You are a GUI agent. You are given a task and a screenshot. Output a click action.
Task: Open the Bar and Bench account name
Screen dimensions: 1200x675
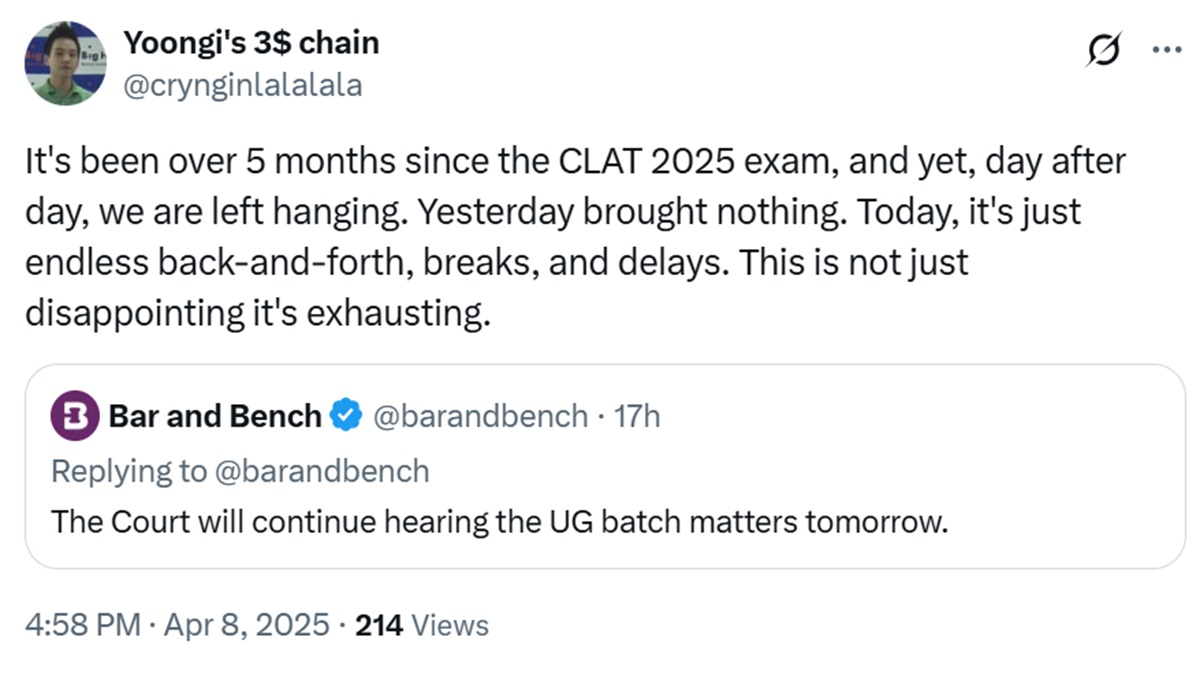(215, 416)
